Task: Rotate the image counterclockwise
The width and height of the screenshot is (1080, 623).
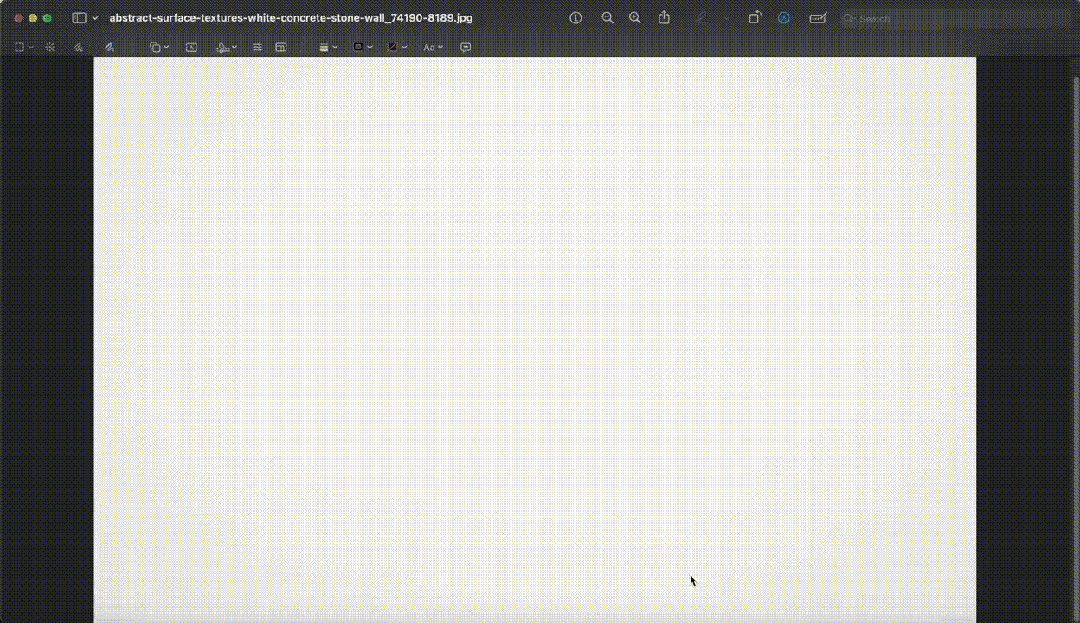Action: (754, 18)
